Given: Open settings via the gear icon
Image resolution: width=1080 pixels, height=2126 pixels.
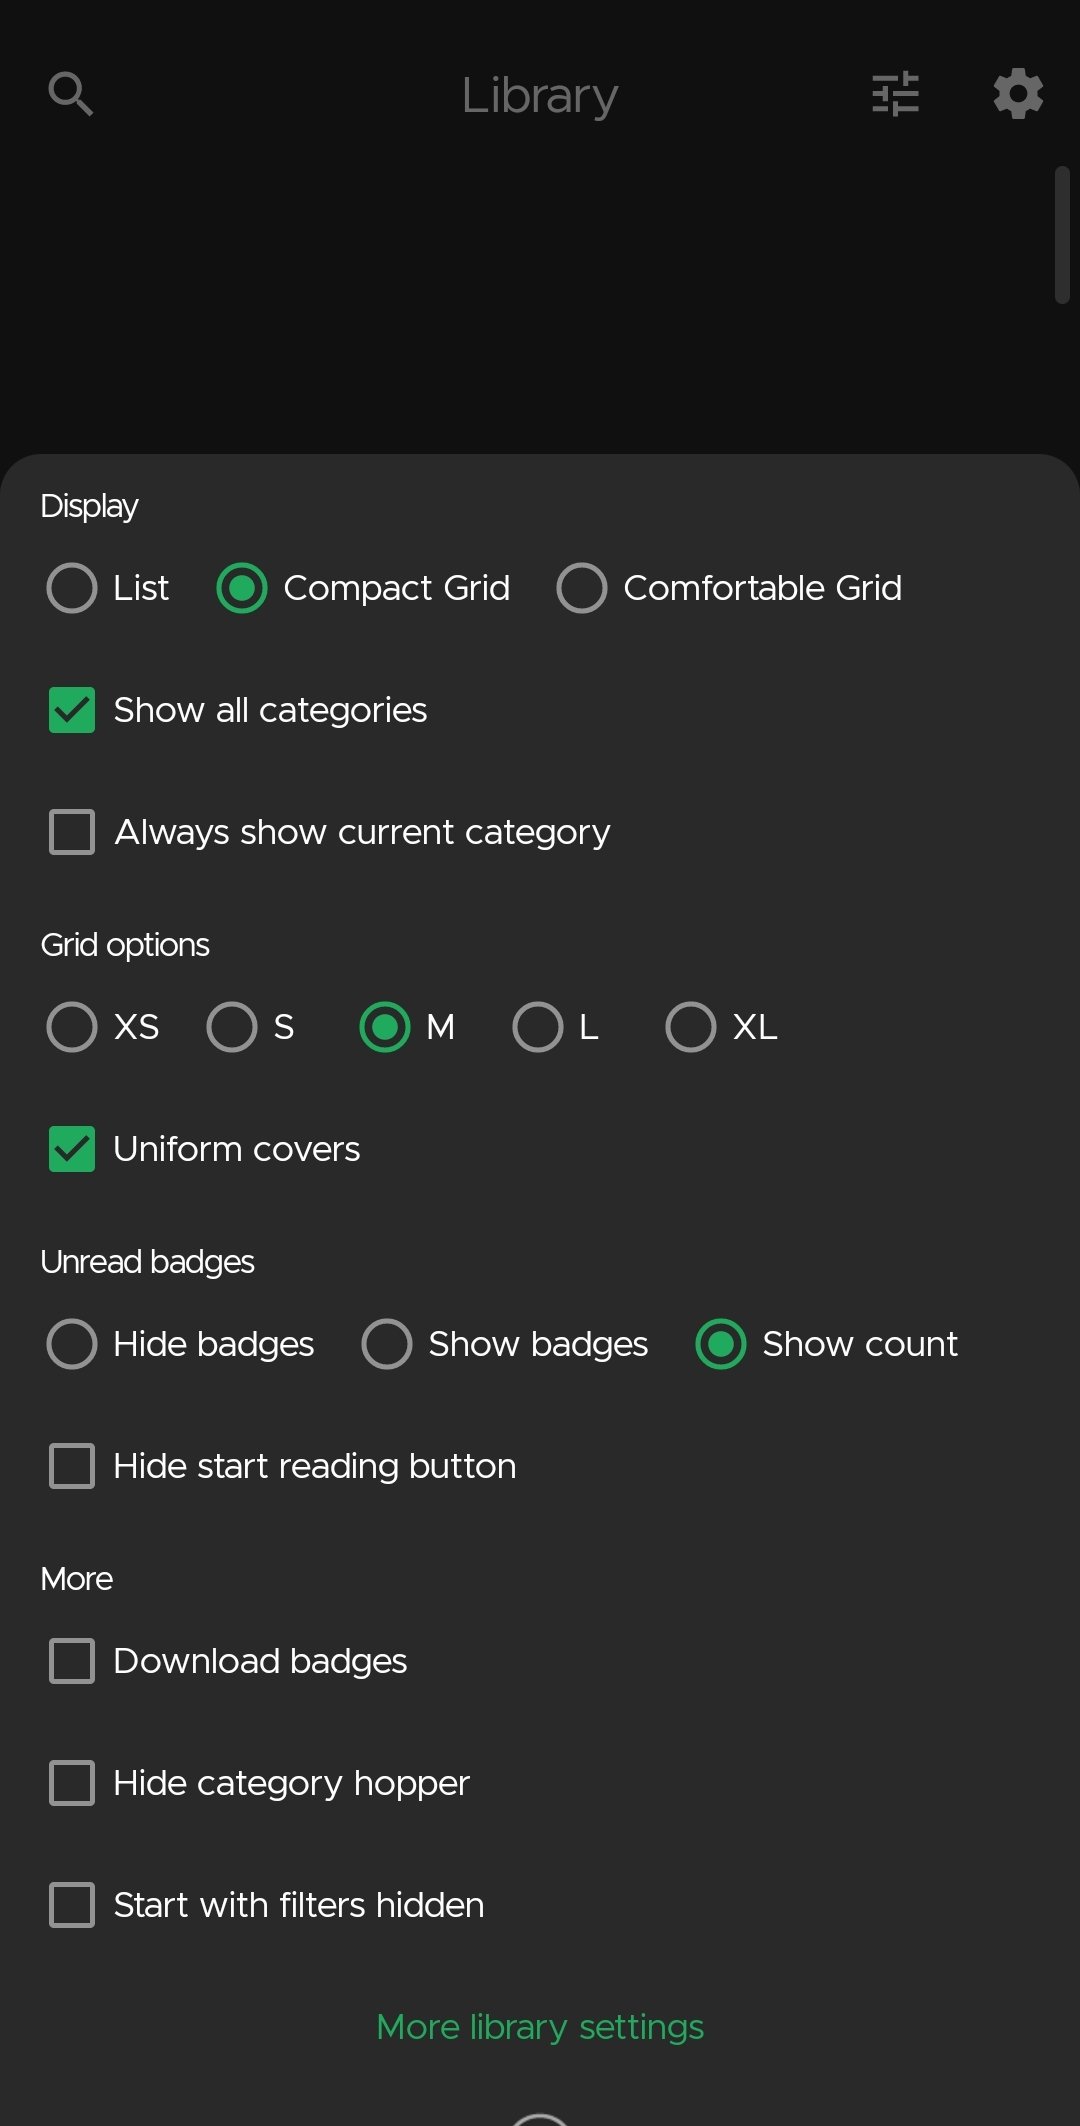Looking at the screenshot, I should (1018, 94).
